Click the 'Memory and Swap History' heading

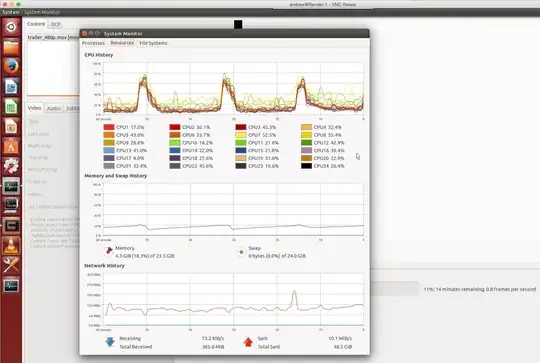[x=116, y=176]
